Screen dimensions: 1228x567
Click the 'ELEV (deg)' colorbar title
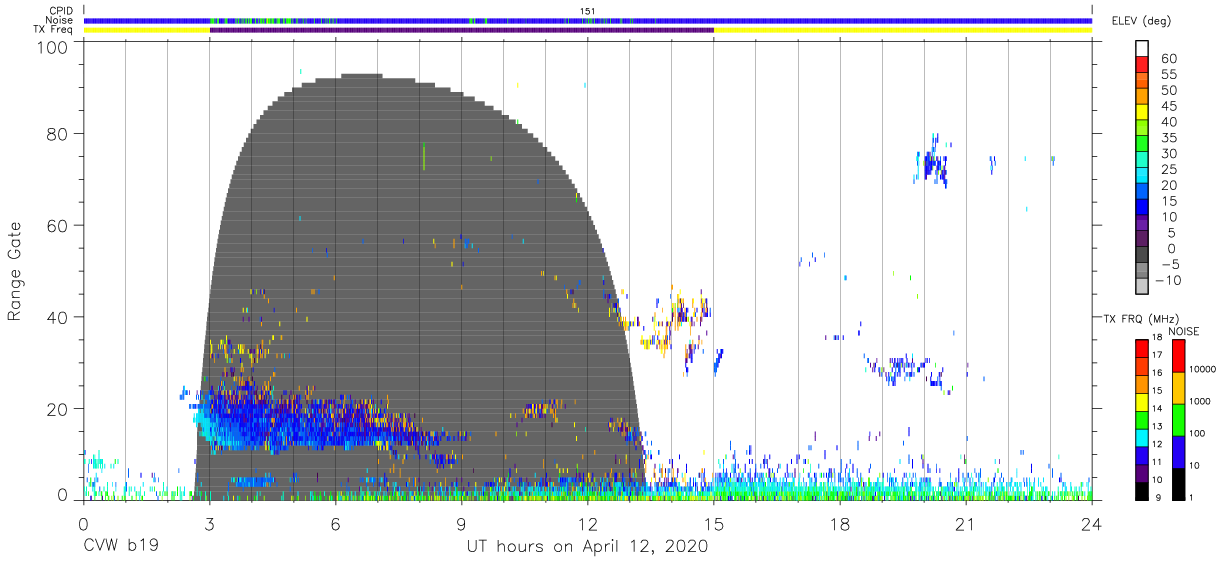pyautogui.click(x=1141, y=20)
